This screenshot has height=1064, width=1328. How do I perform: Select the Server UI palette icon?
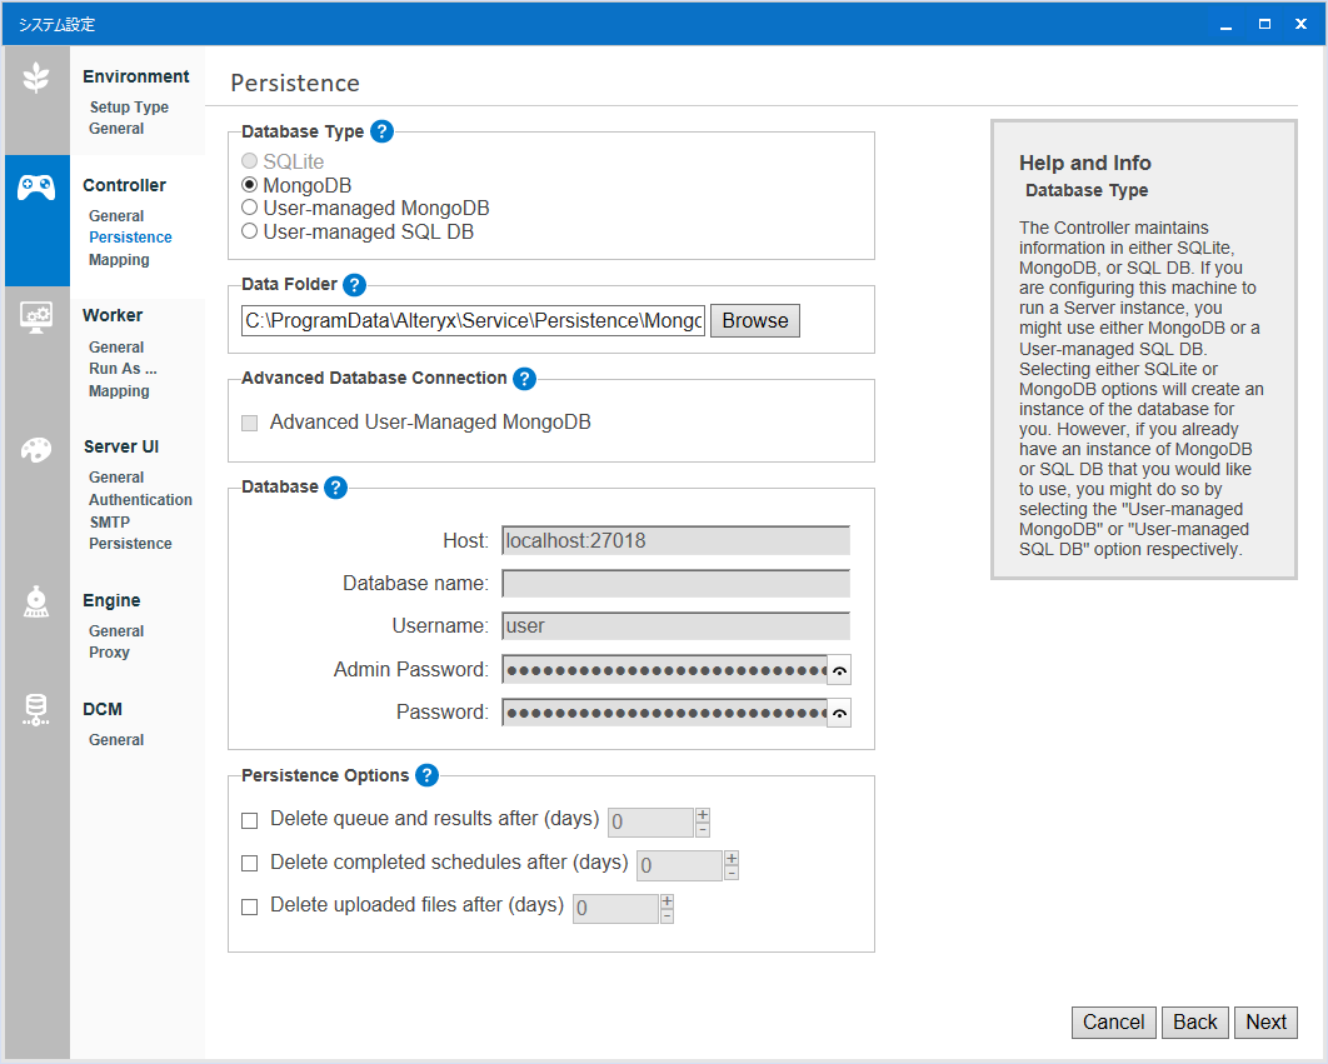coord(37,449)
